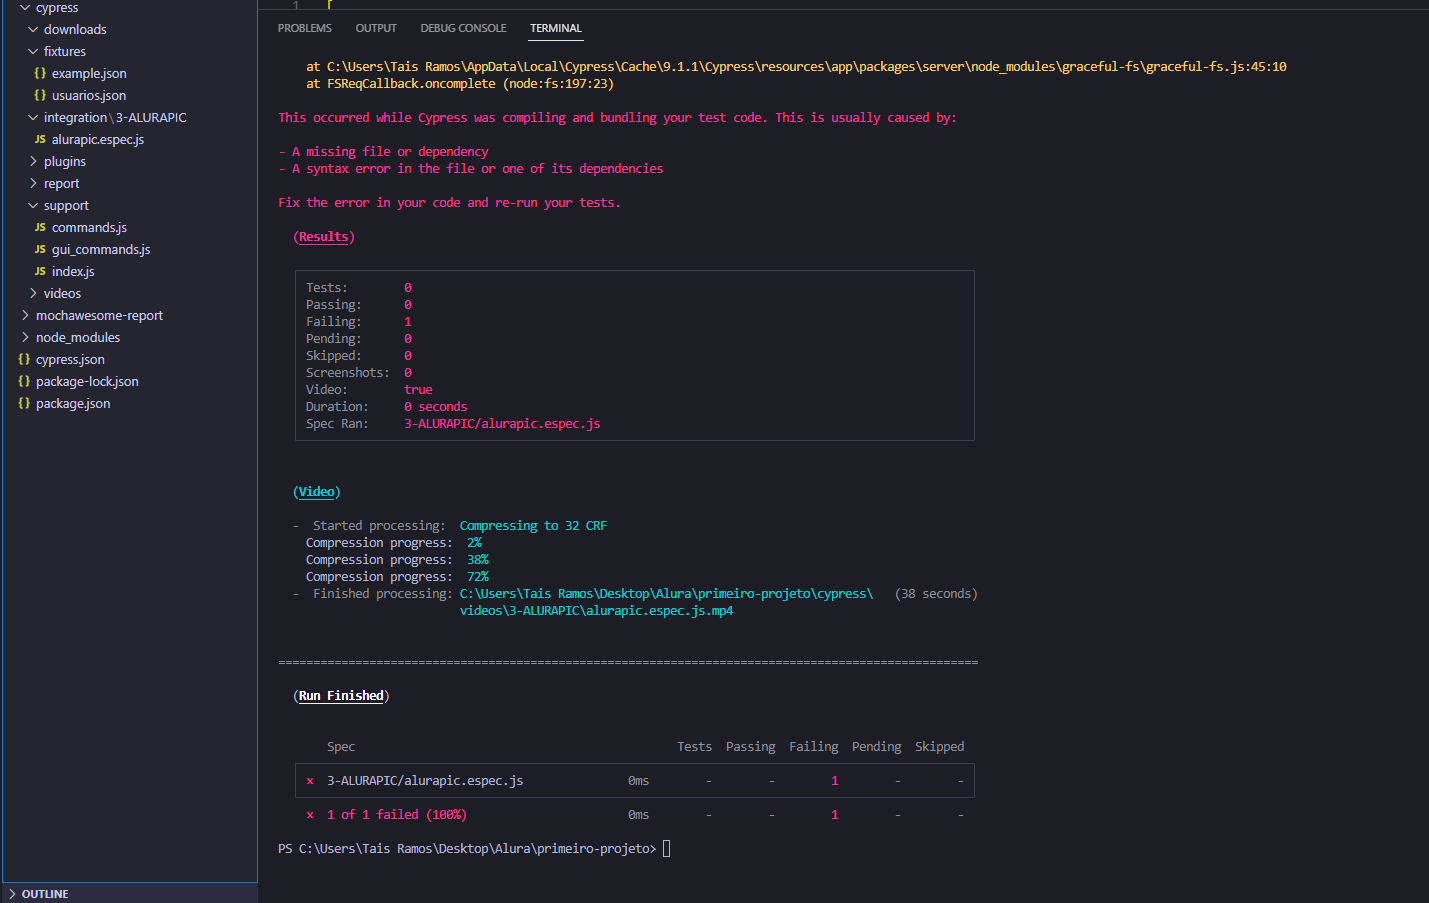The image size is (1429, 903).
Task: Click Spec Ran 3-ALURAPIC/alurapic.espec.js value
Action: pos(502,424)
